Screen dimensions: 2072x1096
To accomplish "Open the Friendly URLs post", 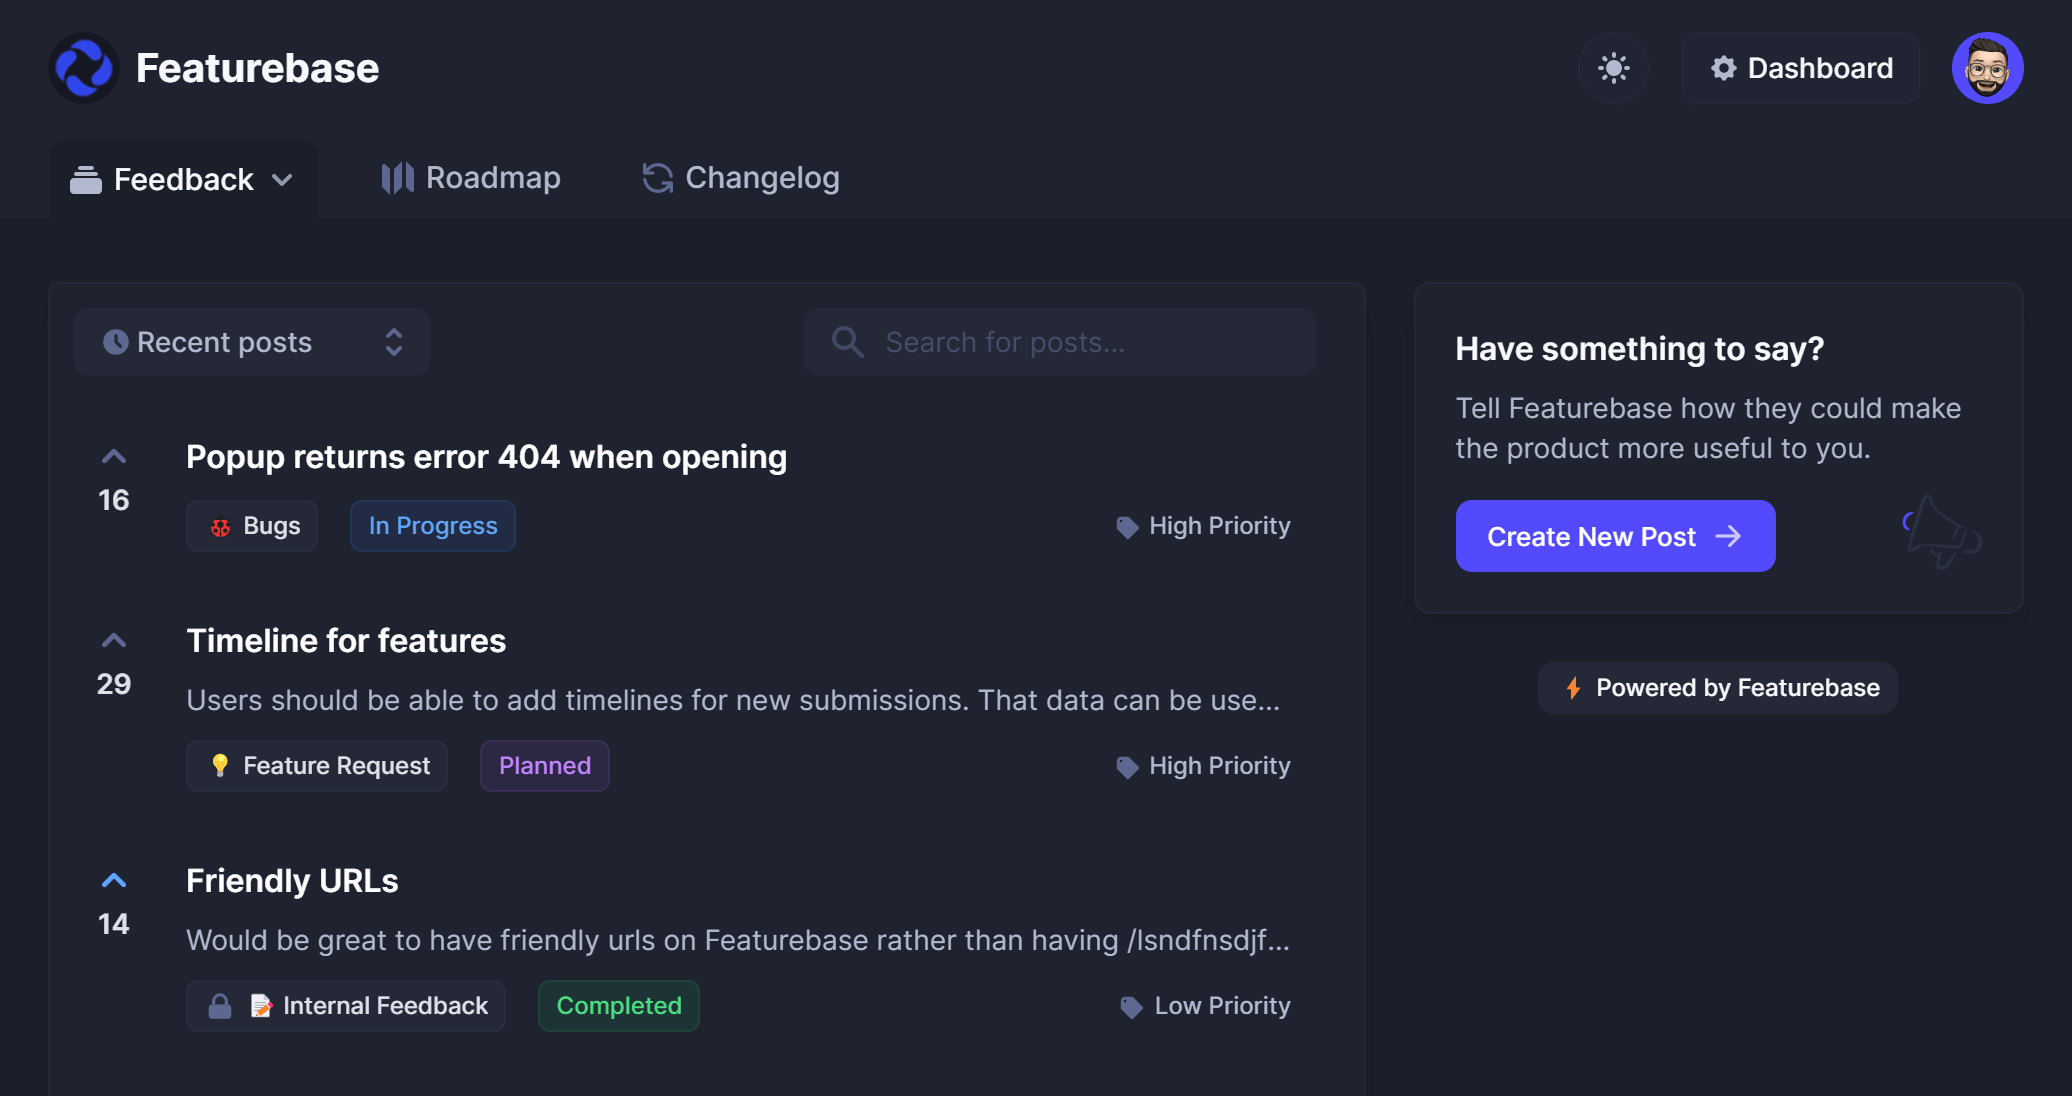I will pos(292,881).
